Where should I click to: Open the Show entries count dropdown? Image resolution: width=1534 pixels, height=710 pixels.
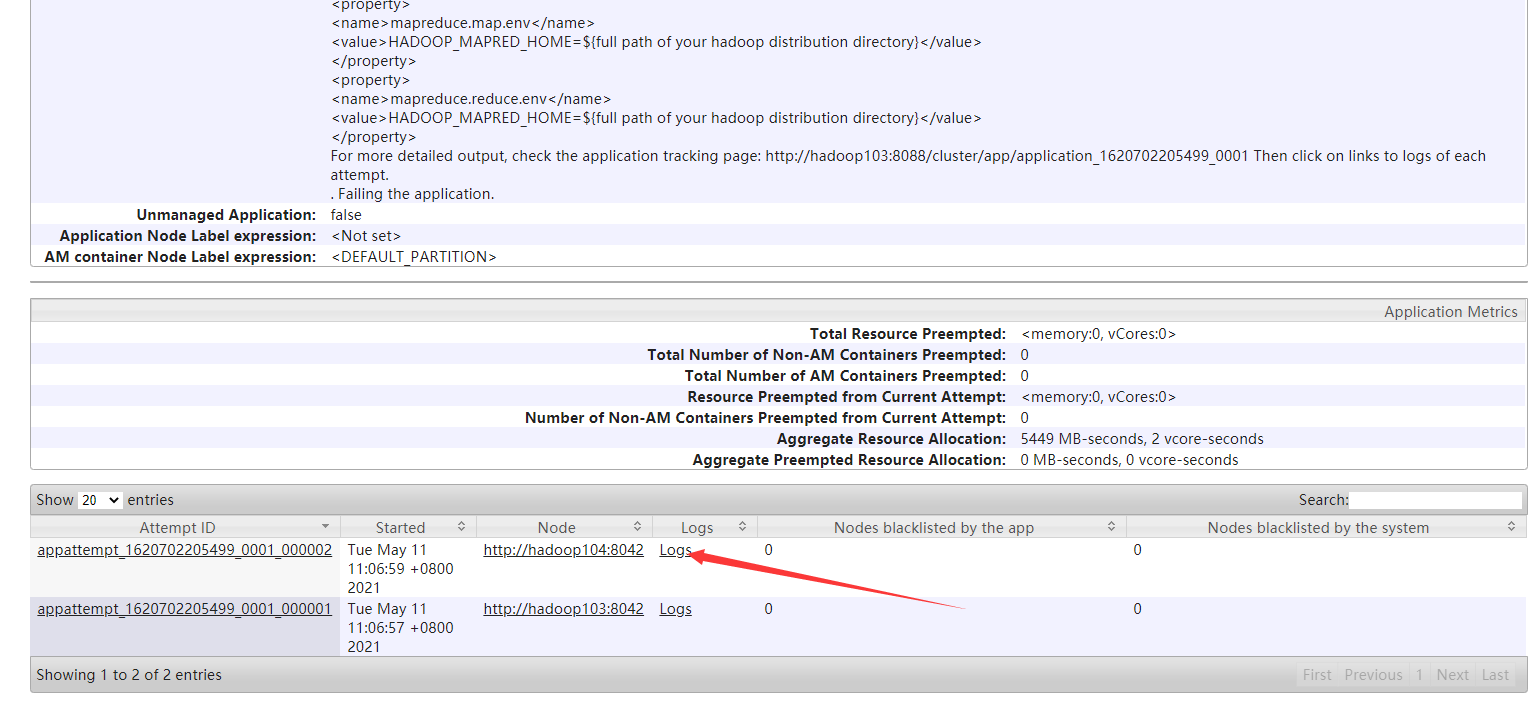100,500
